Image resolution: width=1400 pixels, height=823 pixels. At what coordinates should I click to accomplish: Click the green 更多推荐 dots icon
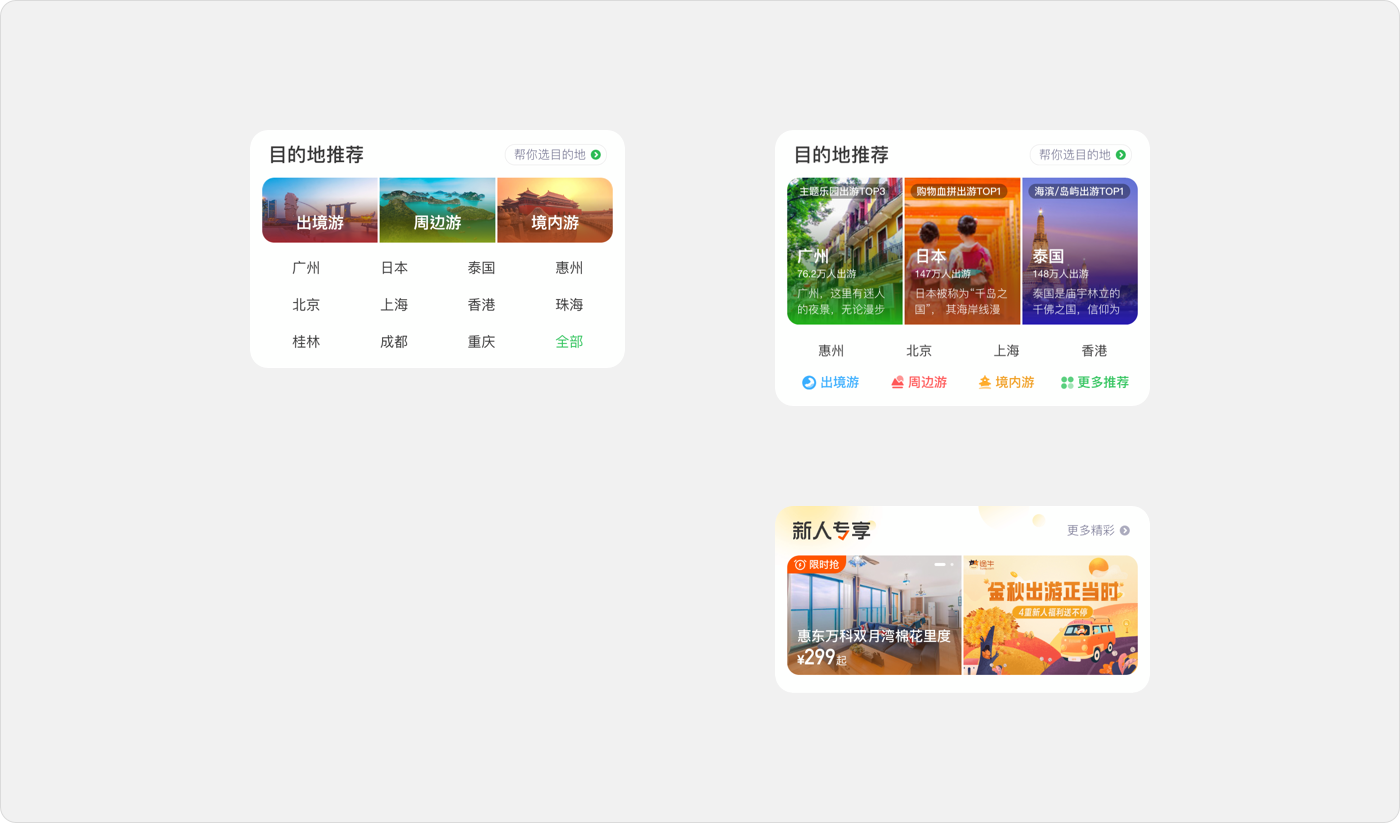pyautogui.click(x=1067, y=382)
